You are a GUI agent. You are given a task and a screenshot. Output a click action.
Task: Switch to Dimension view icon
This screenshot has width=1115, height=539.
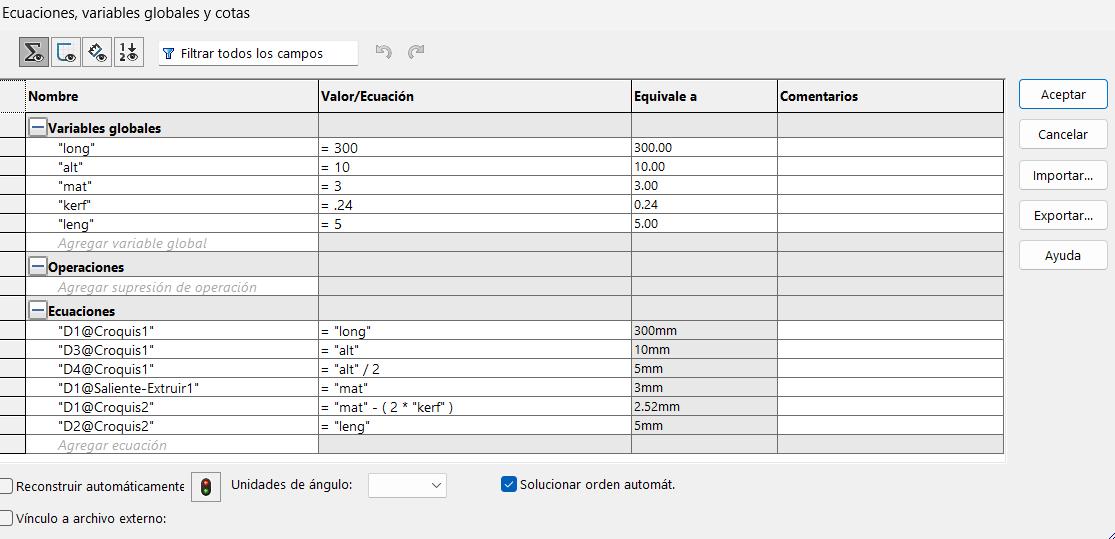97,53
